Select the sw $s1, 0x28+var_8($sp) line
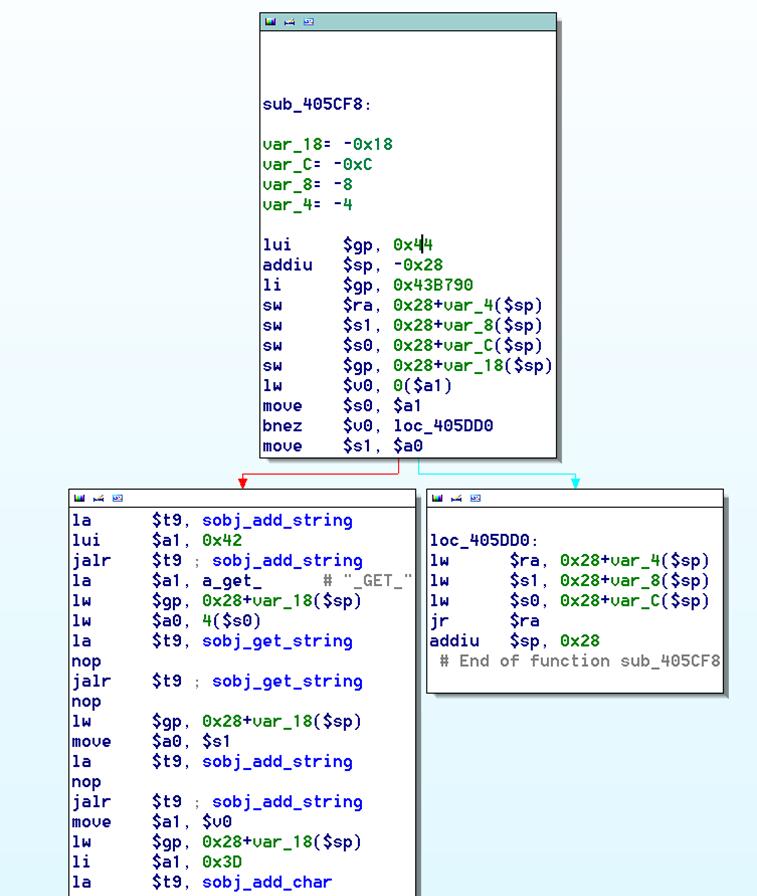Viewport: 757px width, 896px height. (402, 325)
